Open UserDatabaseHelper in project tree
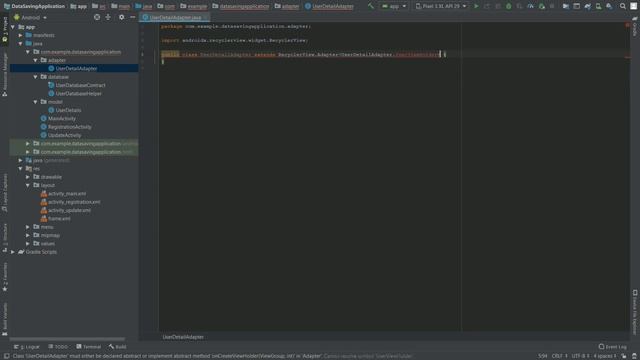This screenshot has width=640, height=360. pyautogui.click(x=78, y=93)
